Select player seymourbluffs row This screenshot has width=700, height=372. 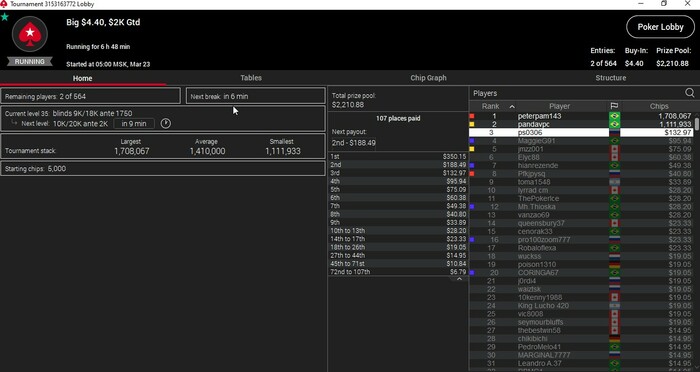point(581,322)
